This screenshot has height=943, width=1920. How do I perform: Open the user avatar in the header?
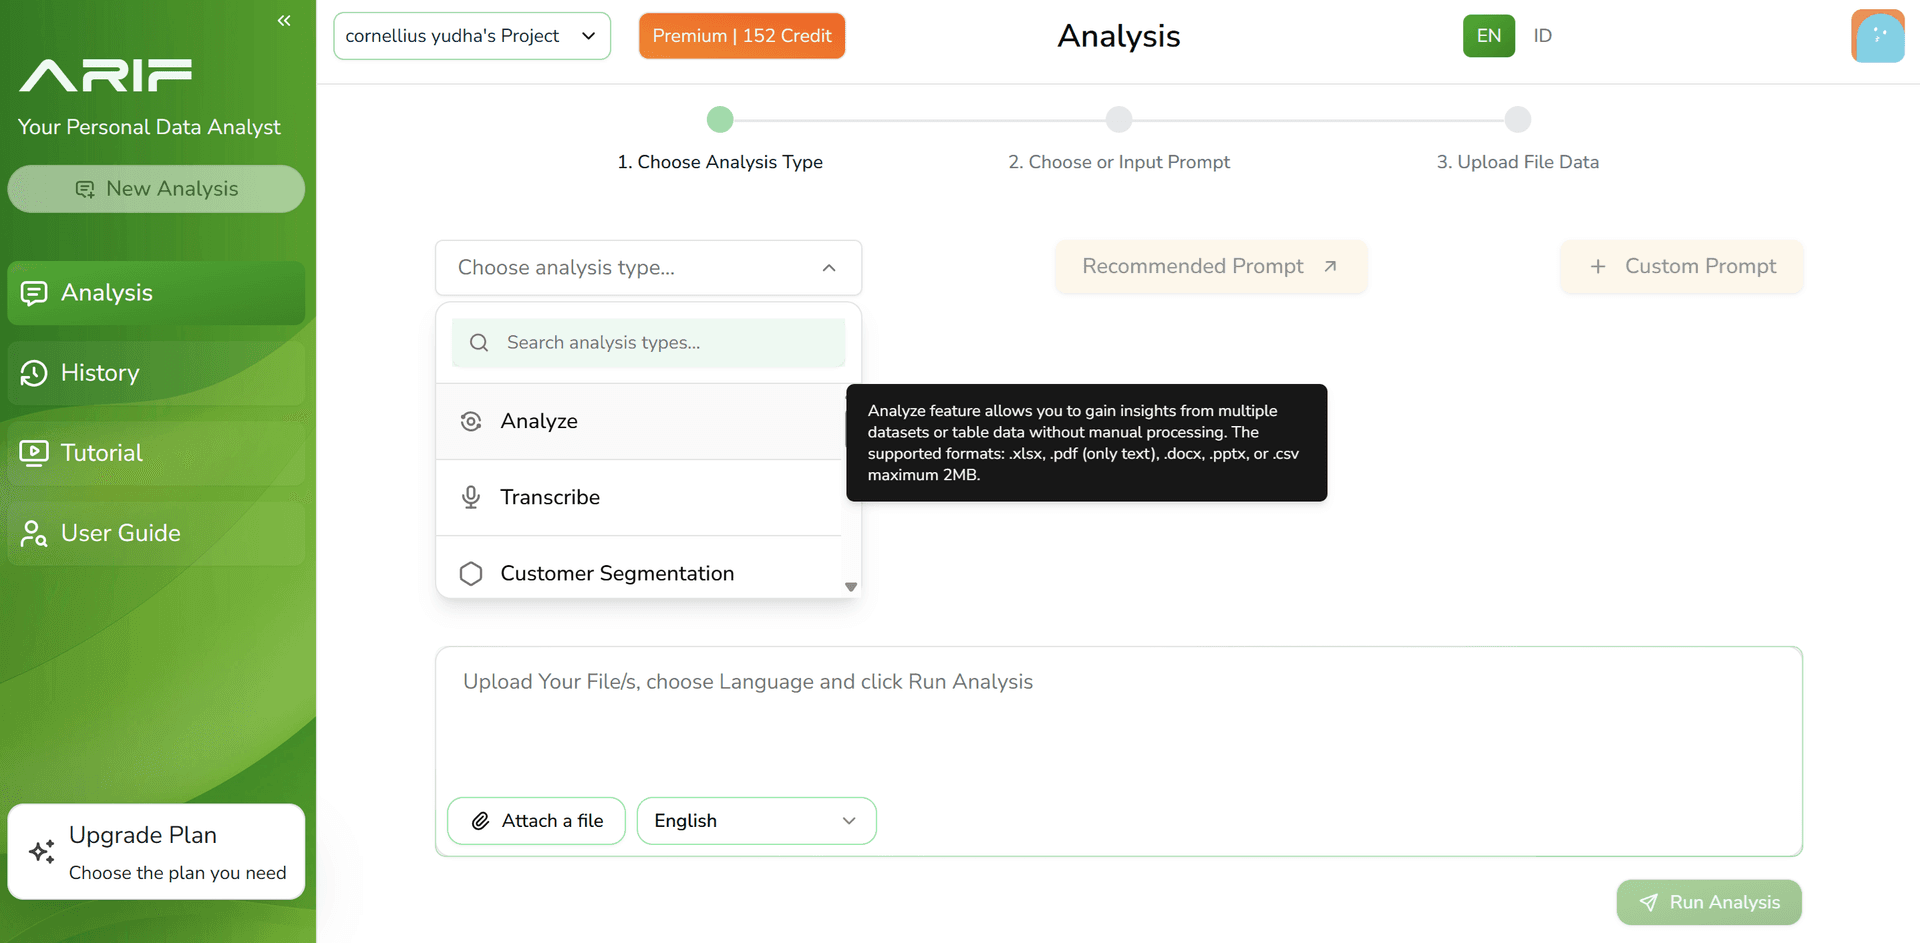click(x=1877, y=36)
